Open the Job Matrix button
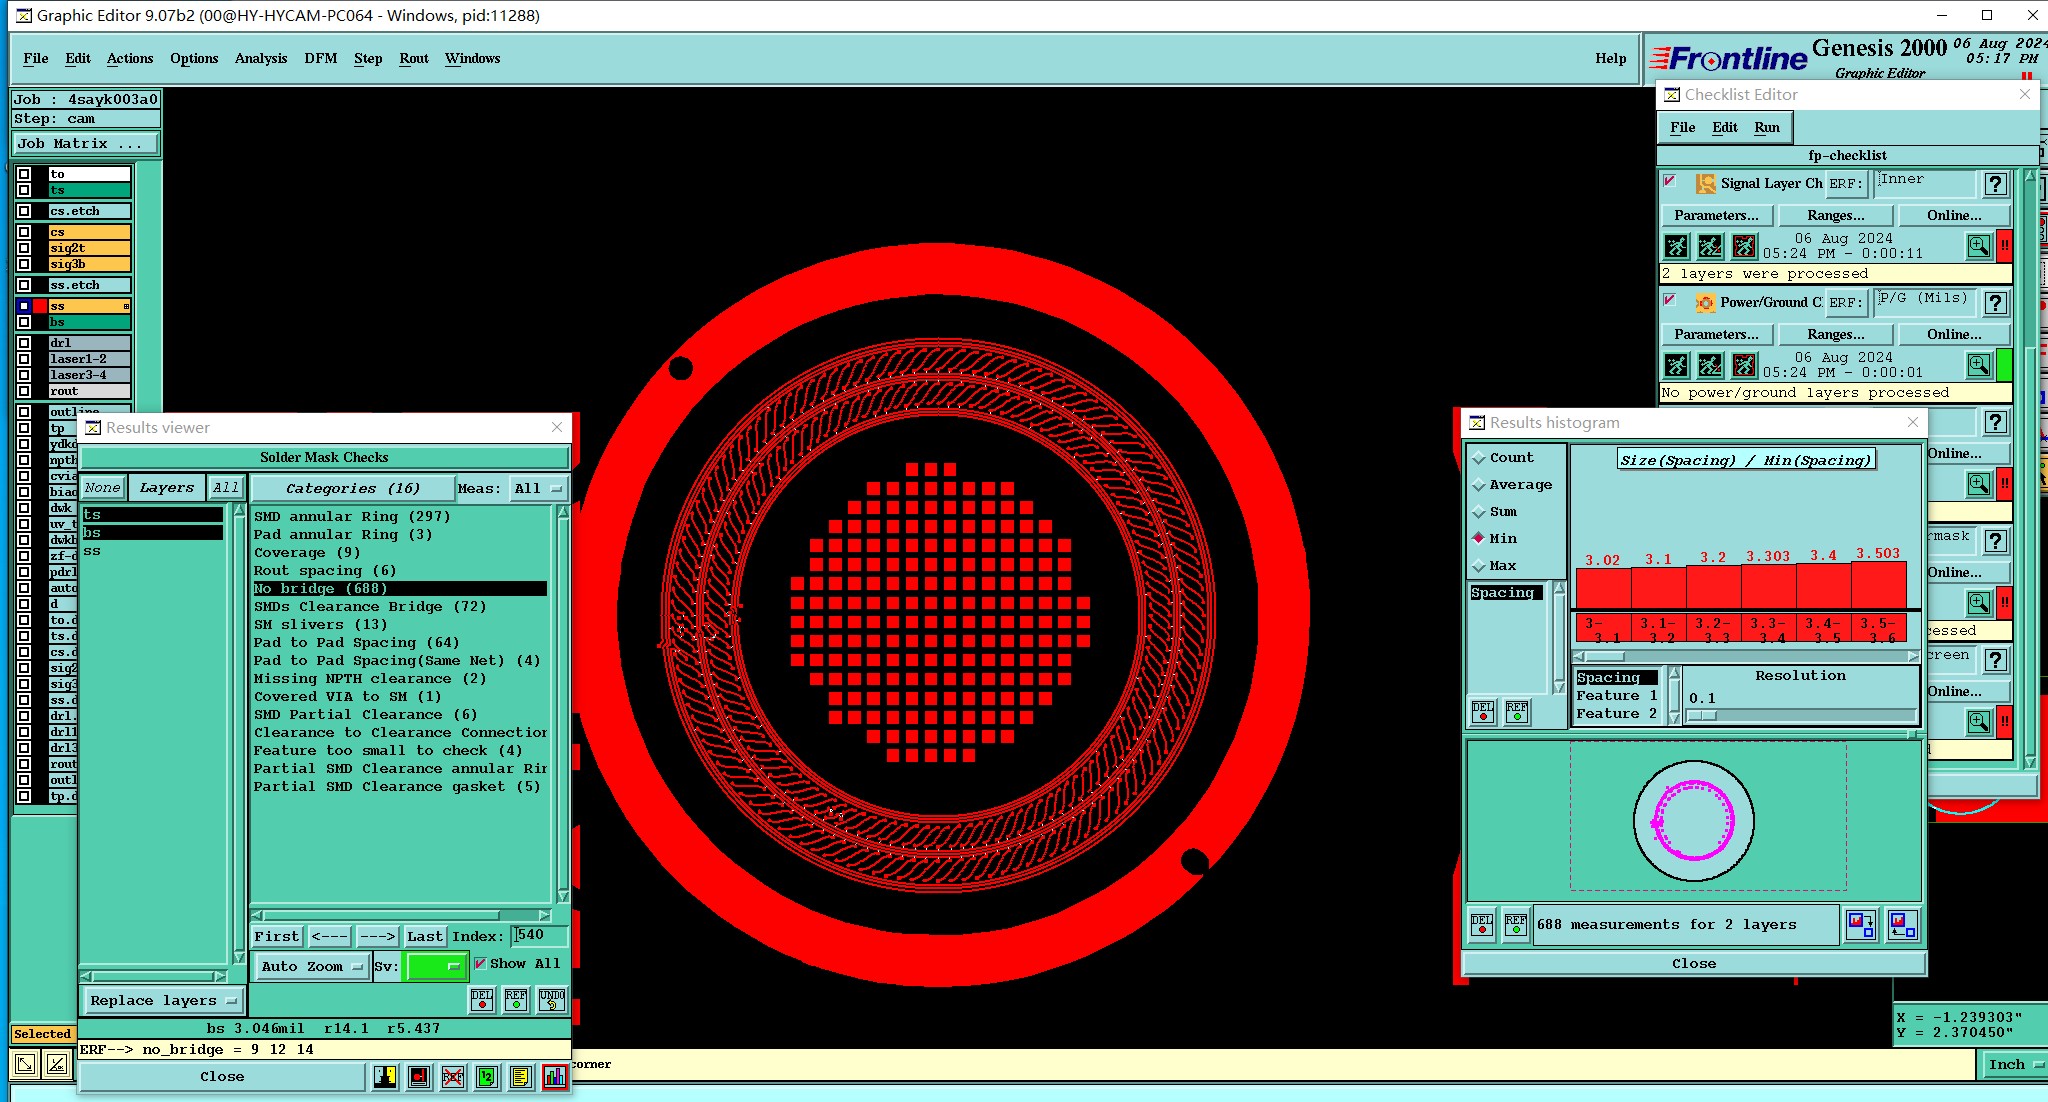The height and width of the screenshot is (1102, 2048). [85, 143]
